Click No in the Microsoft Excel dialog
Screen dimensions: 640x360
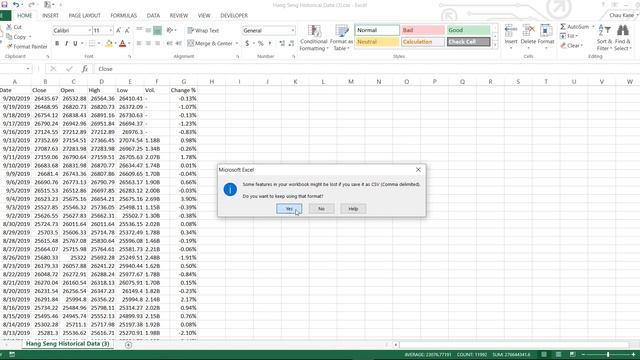tap(321, 209)
